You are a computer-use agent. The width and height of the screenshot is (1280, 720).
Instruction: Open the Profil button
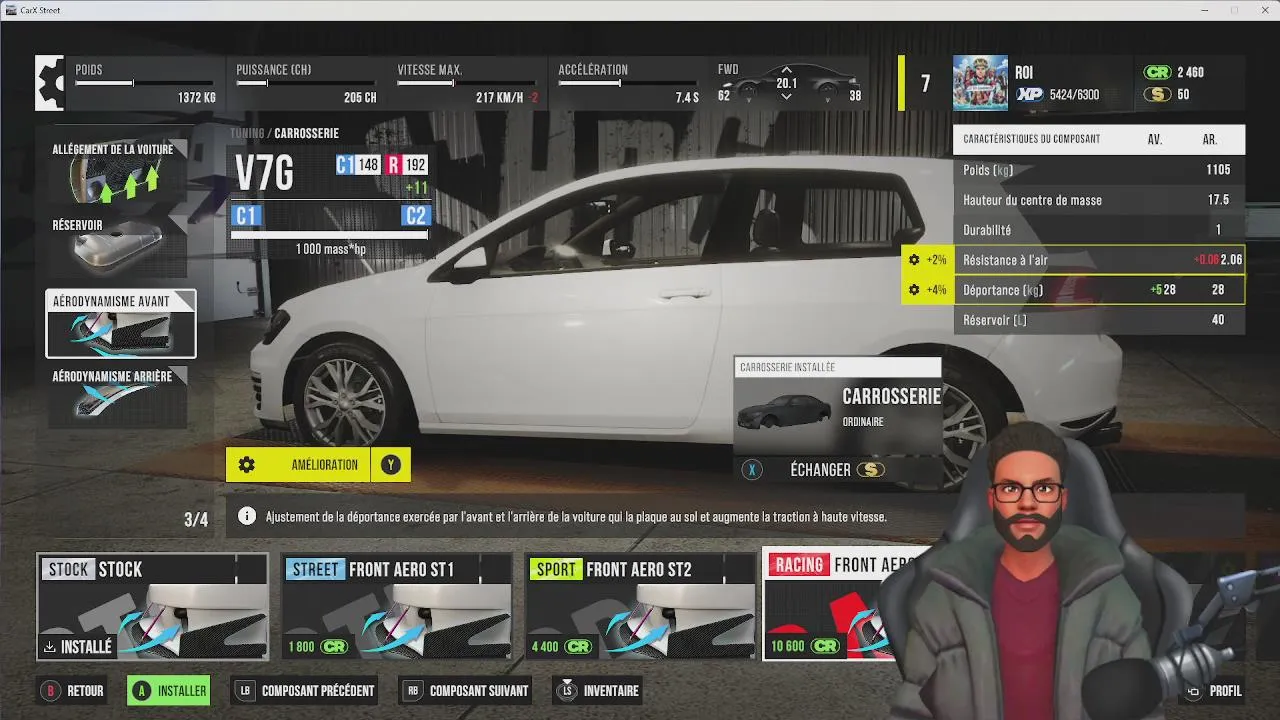coord(1215,691)
